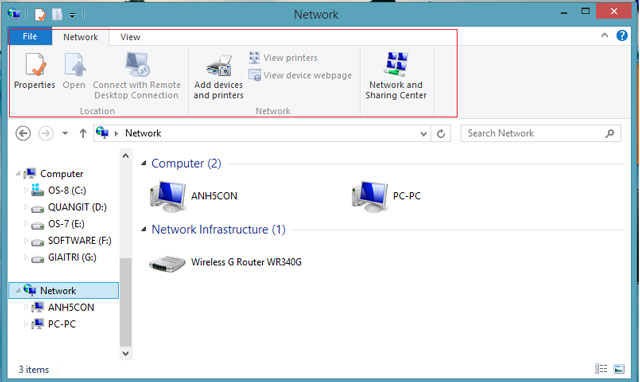Click the Properties quick access toolbar icon
Viewport: 640px width, 382px height.
pyautogui.click(x=40, y=15)
